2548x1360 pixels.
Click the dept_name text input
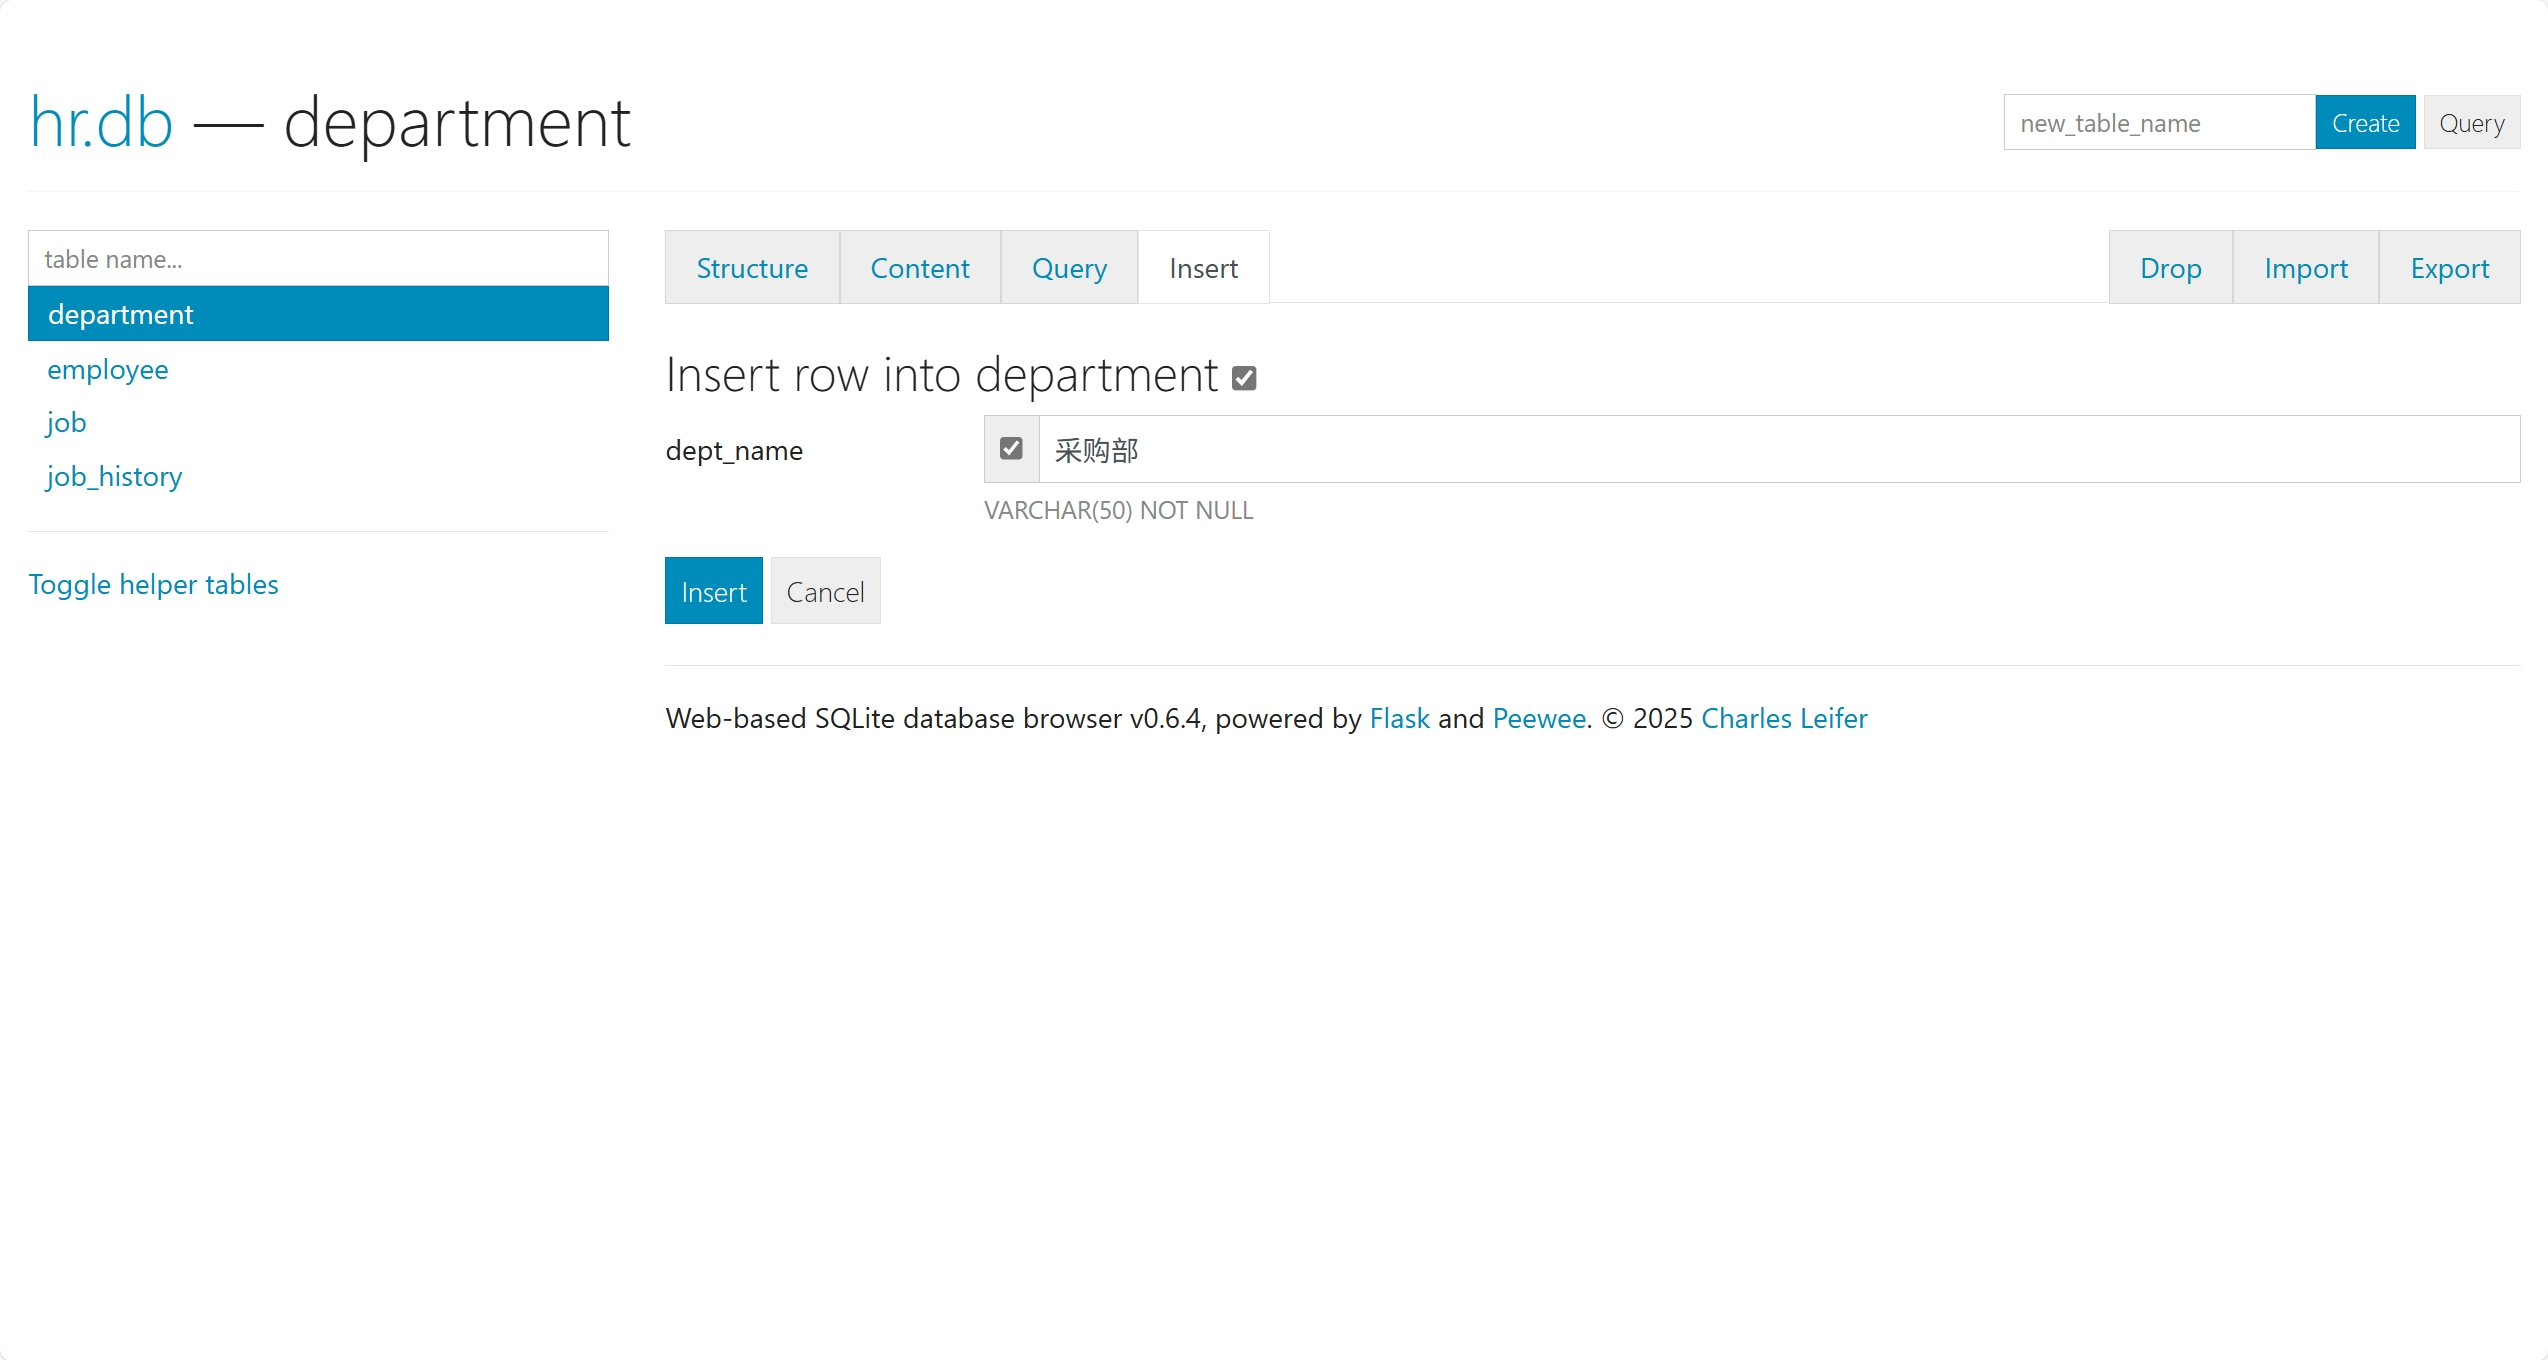point(1778,449)
